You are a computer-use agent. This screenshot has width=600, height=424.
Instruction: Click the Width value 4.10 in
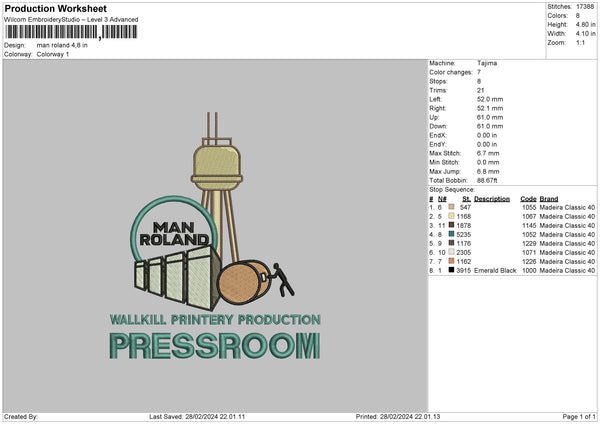[x=585, y=34]
